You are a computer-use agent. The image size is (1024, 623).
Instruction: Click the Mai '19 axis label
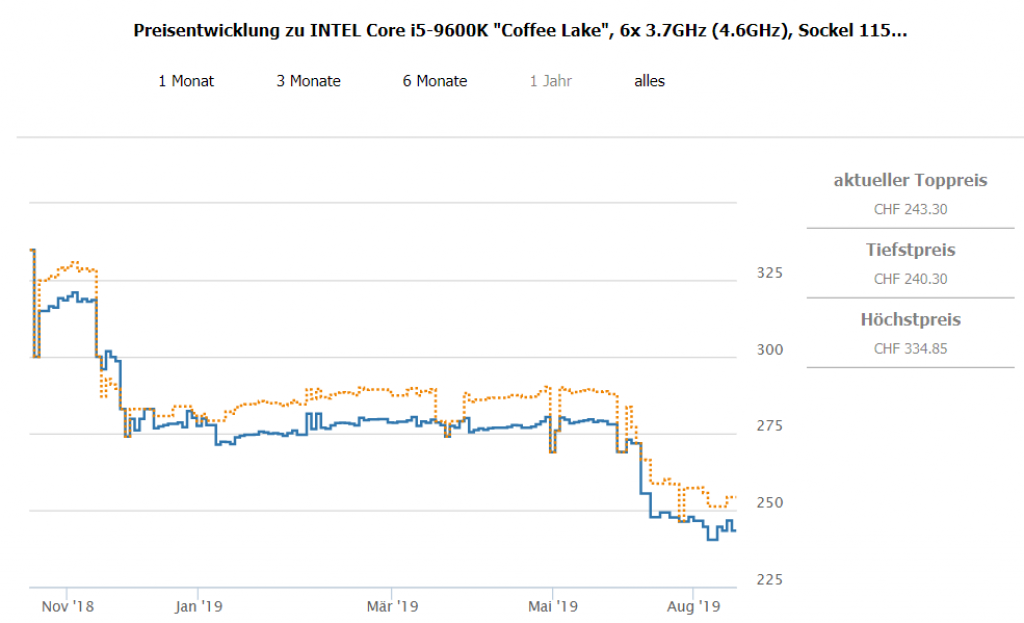[553, 606]
